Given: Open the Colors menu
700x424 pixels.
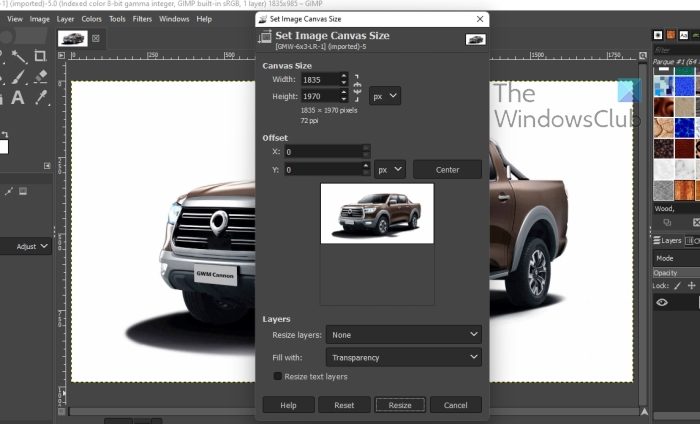Looking at the screenshot, I should coord(91,19).
